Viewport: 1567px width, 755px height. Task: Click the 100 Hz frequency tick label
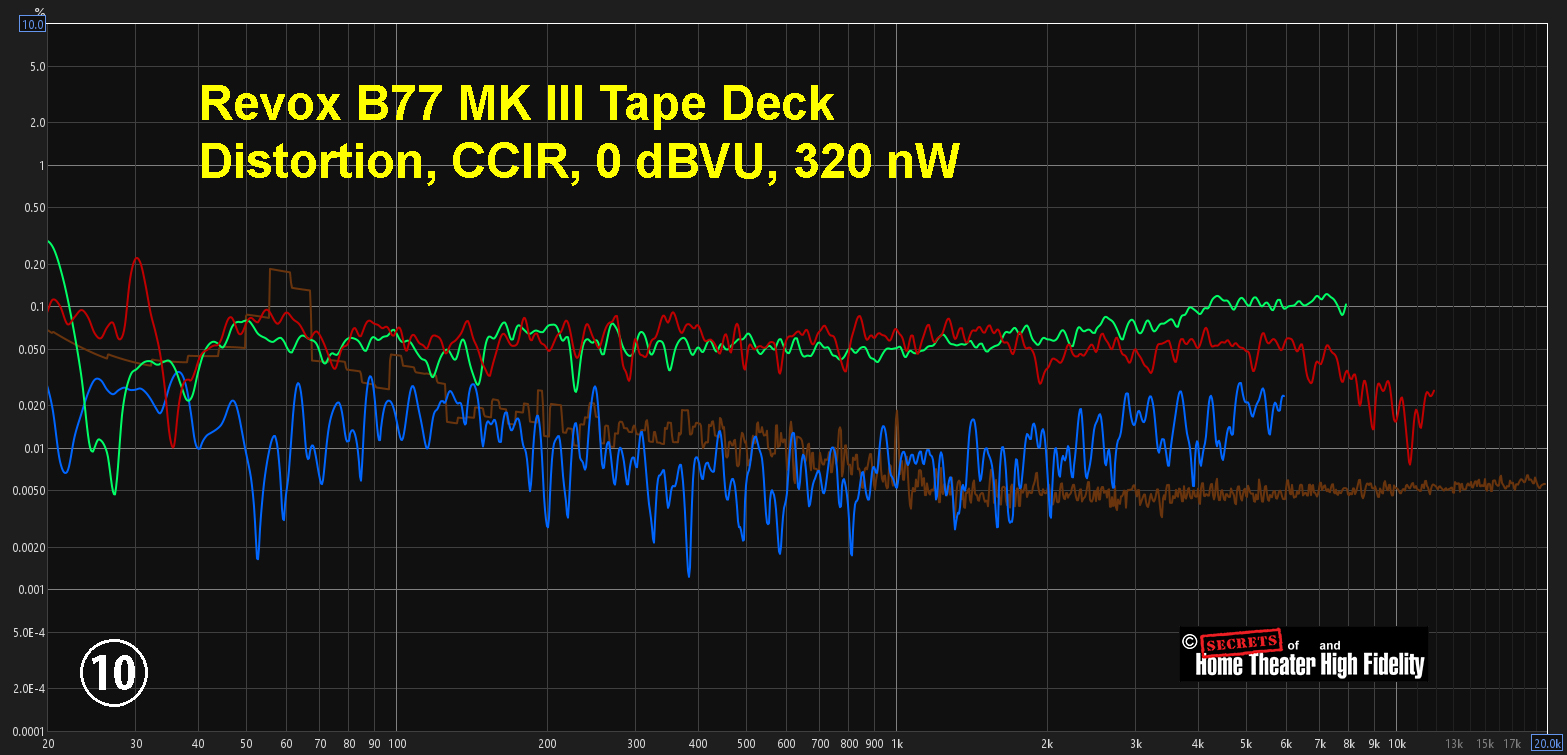(x=397, y=744)
